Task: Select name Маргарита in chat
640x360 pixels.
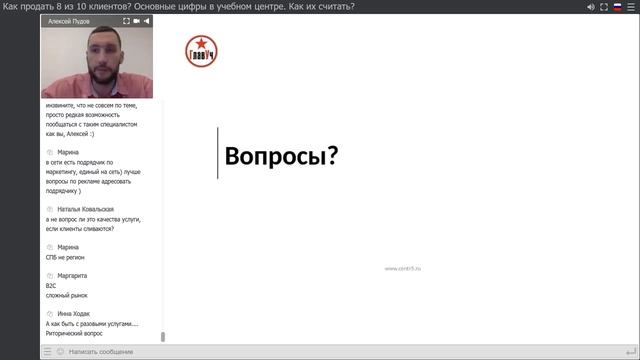Action: (72, 276)
